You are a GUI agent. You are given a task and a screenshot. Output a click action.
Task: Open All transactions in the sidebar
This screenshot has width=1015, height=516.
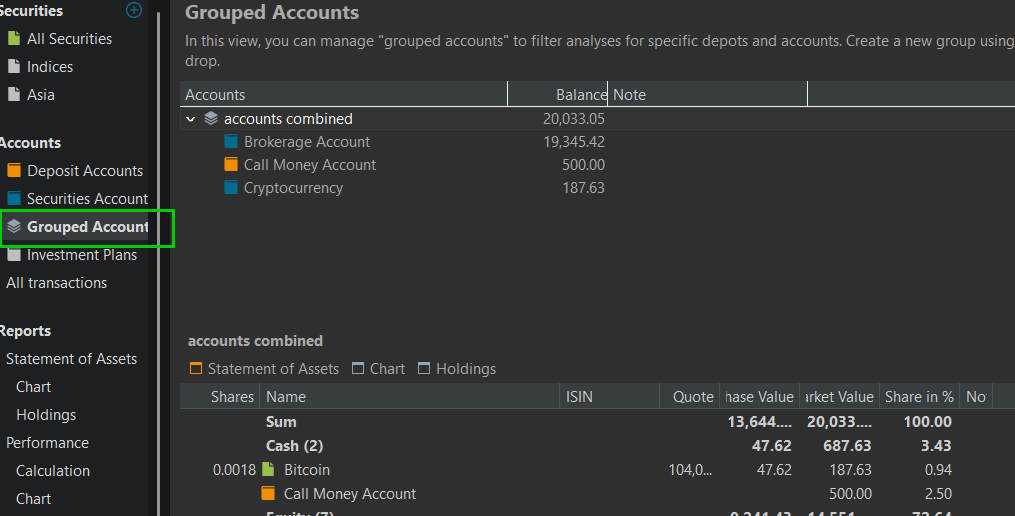[57, 283]
